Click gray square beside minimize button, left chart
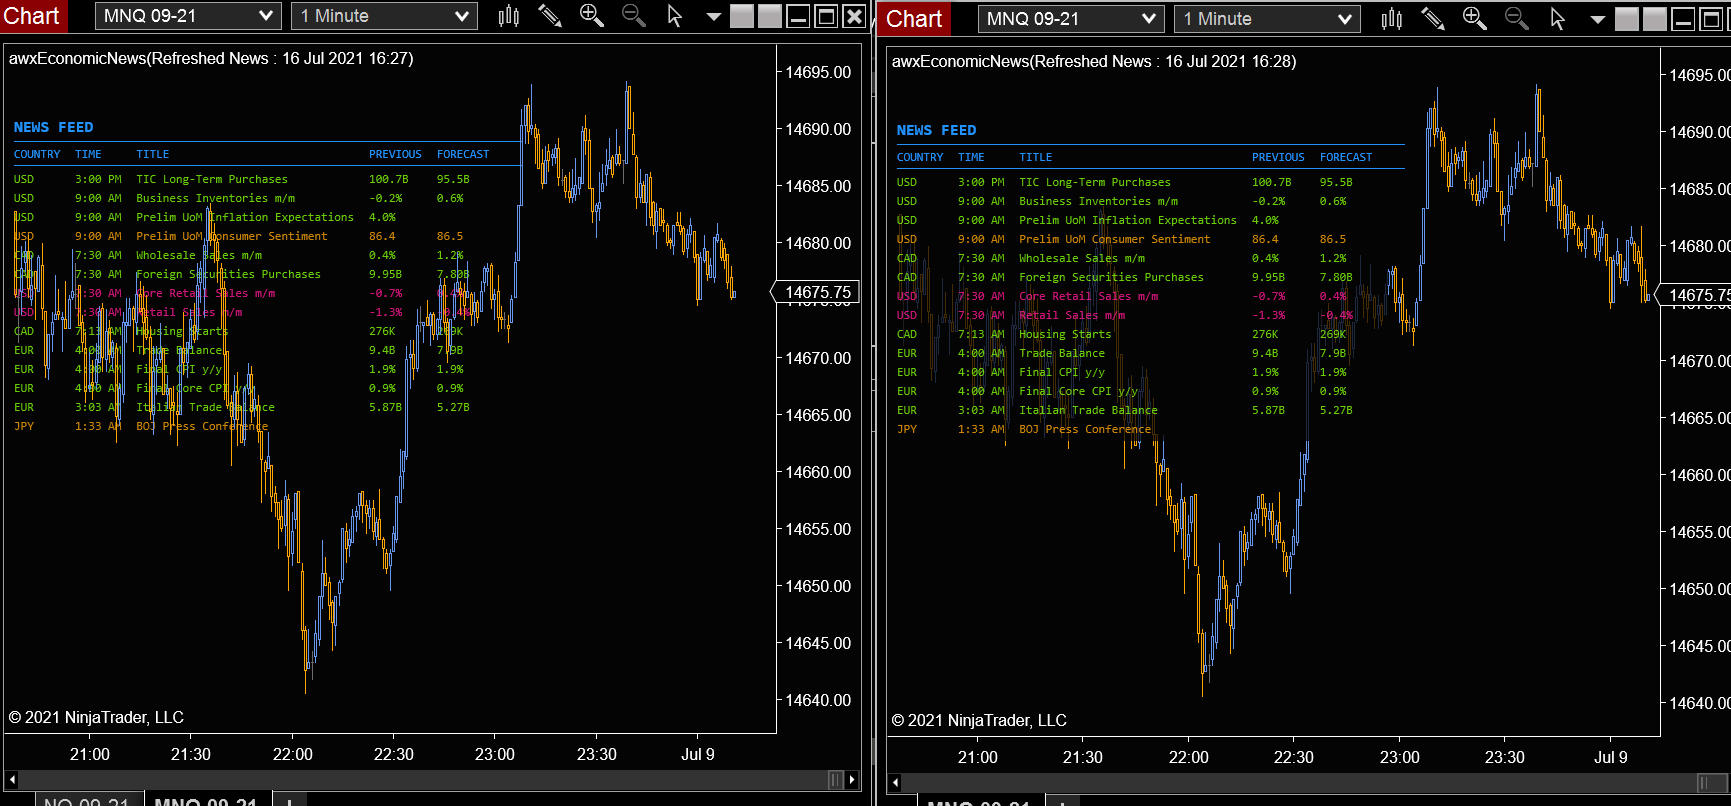This screenshot has height=806, width=1731. (770, 16)
